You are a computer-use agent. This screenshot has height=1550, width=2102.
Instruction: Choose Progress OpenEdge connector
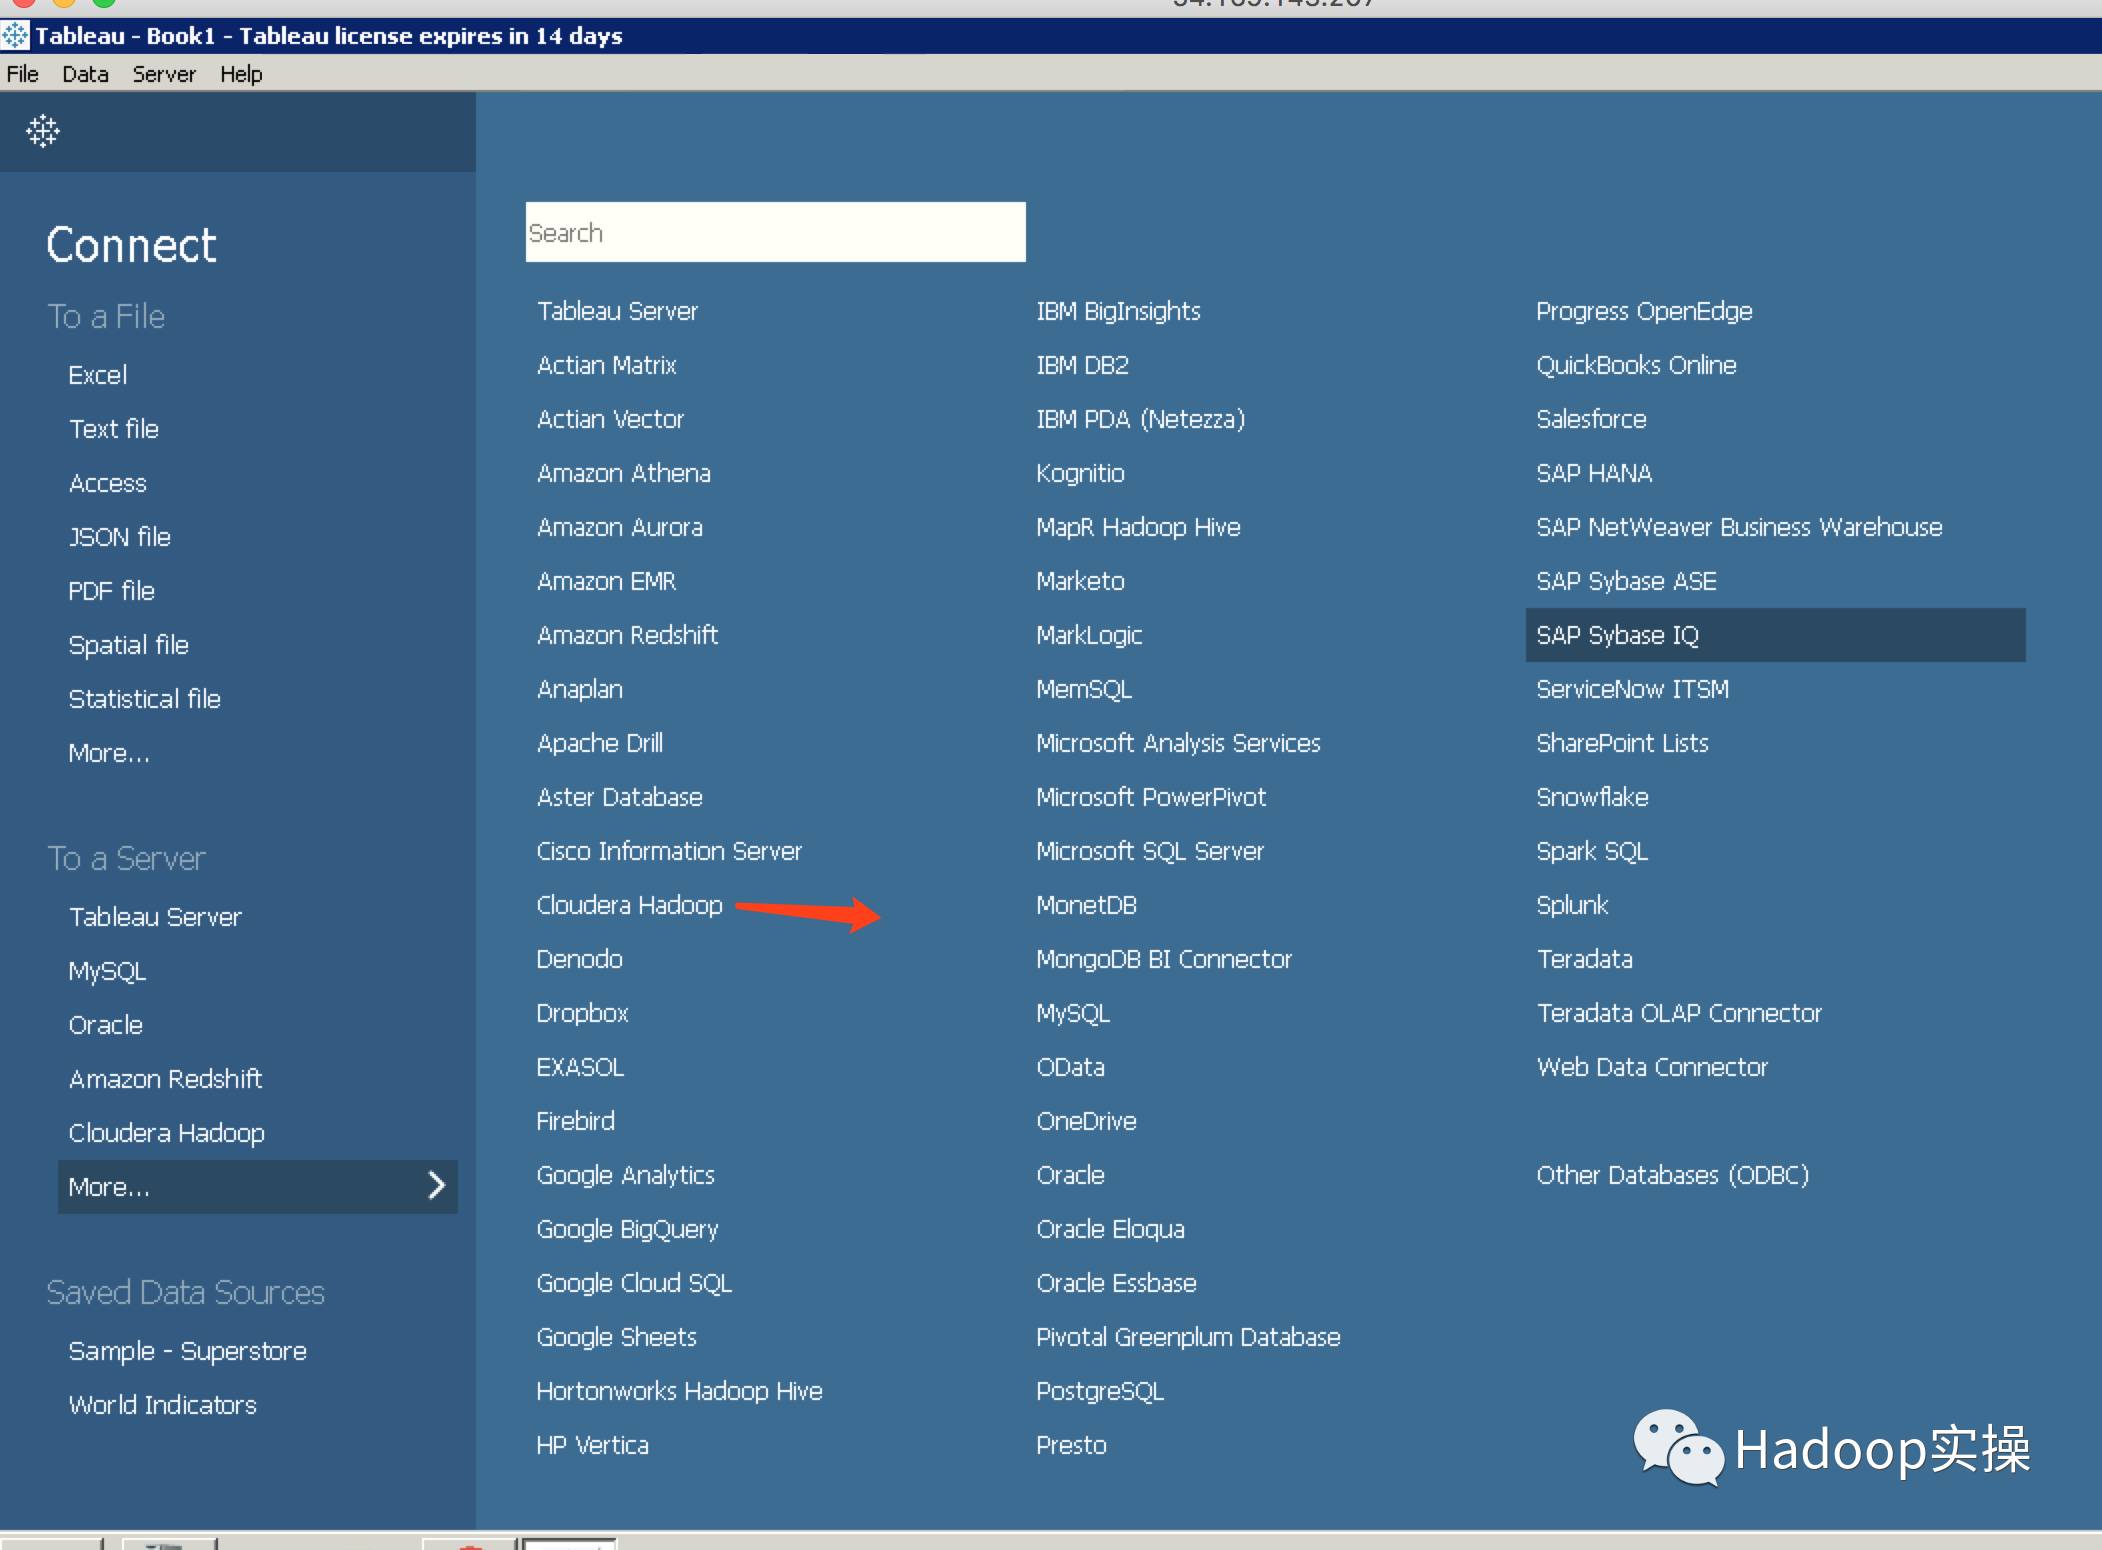pyautogui.click(x=1645, y=311)
